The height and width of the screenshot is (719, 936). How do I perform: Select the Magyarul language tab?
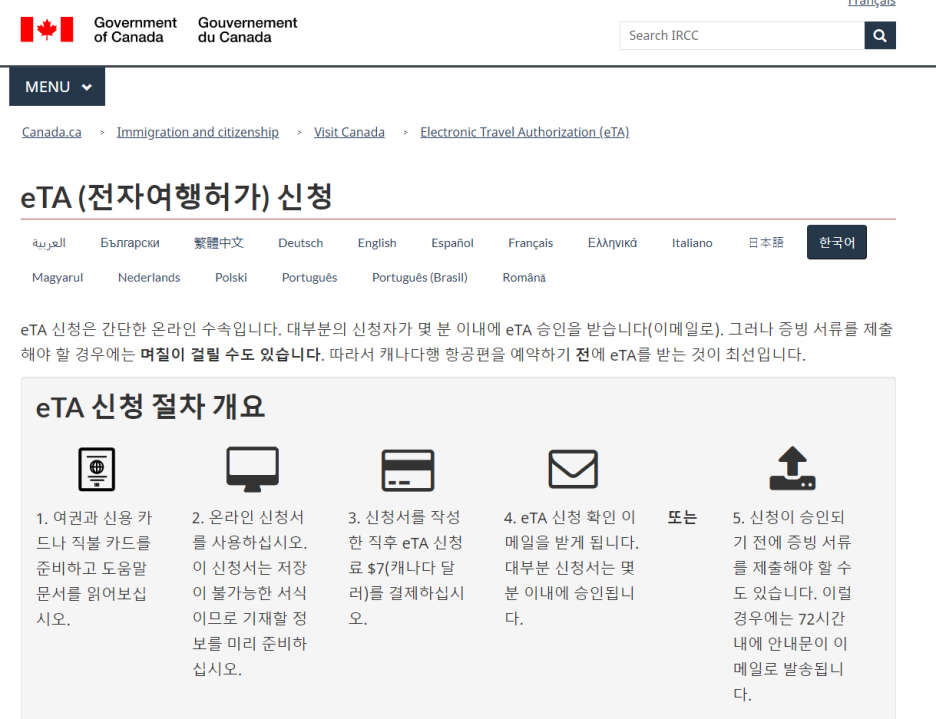click(57, 277)
